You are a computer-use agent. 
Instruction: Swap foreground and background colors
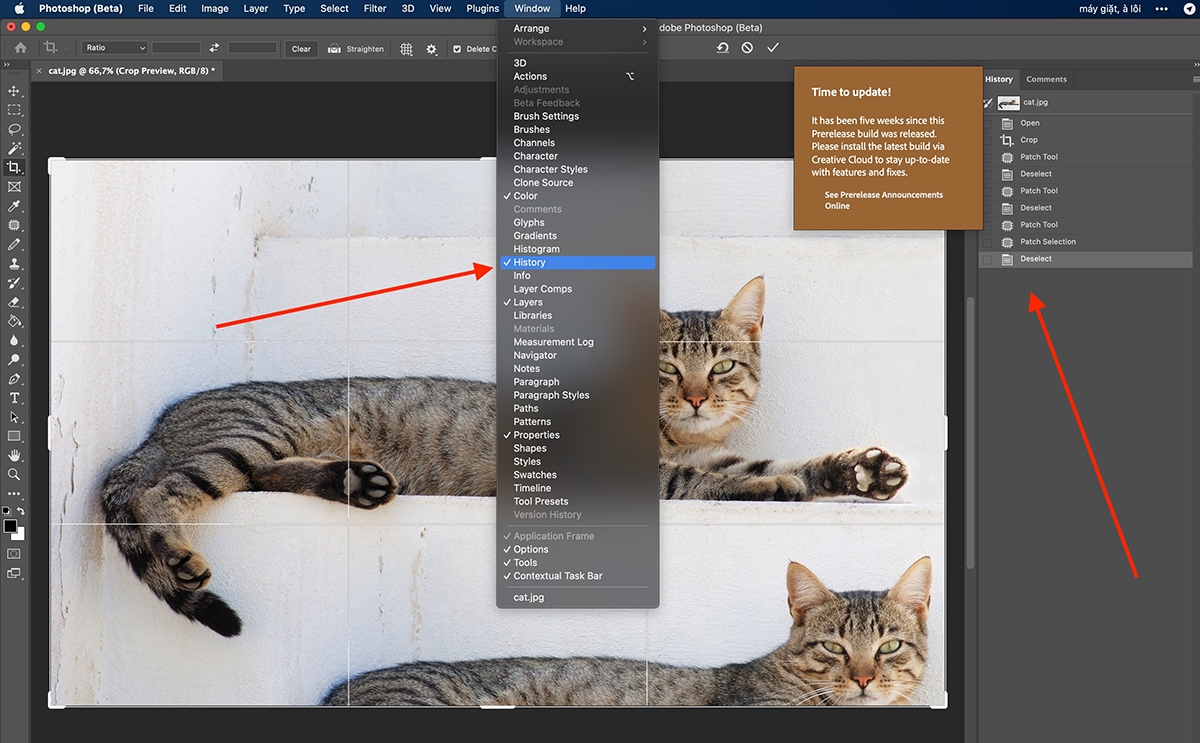(21, 511)
